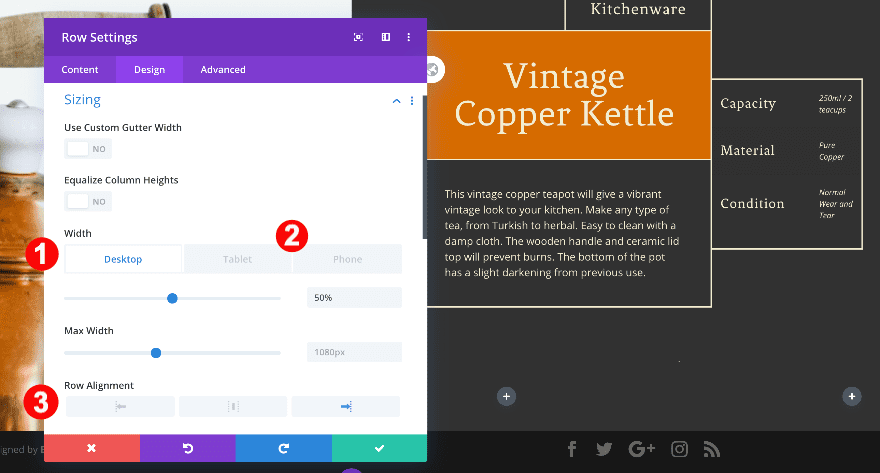The image size is (880, 473).
Task: Click the expand modal fullscreen icon
Action: [358, 37]
